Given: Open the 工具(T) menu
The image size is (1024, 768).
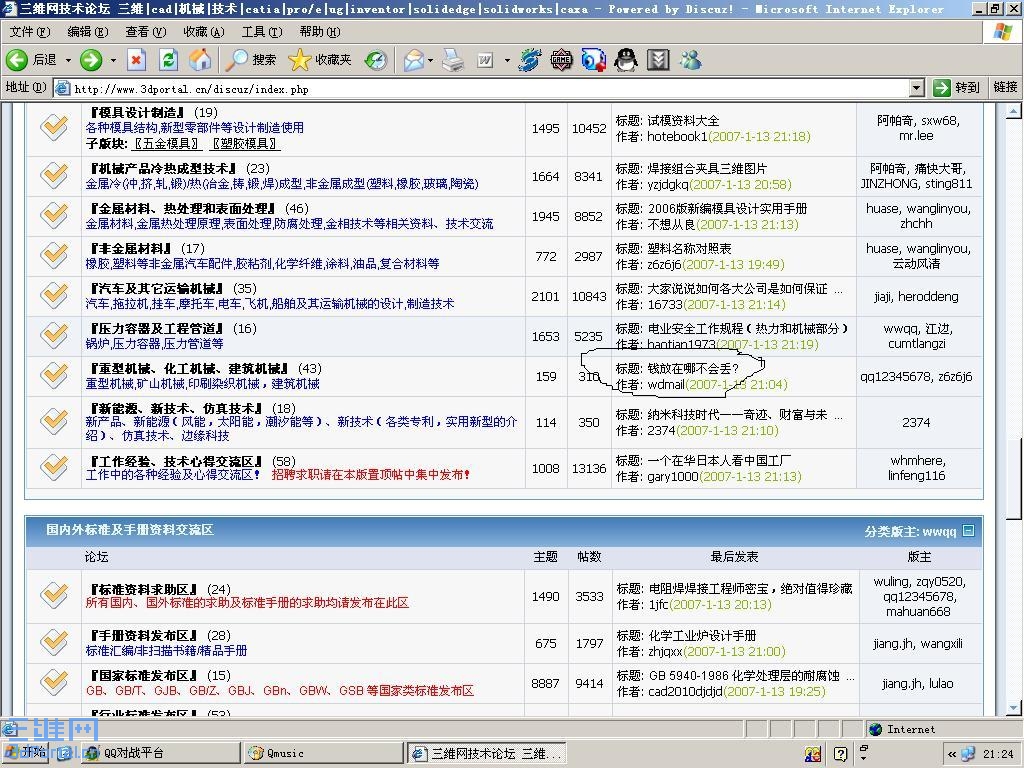Looking at the screenshot, I should [262, 31].
